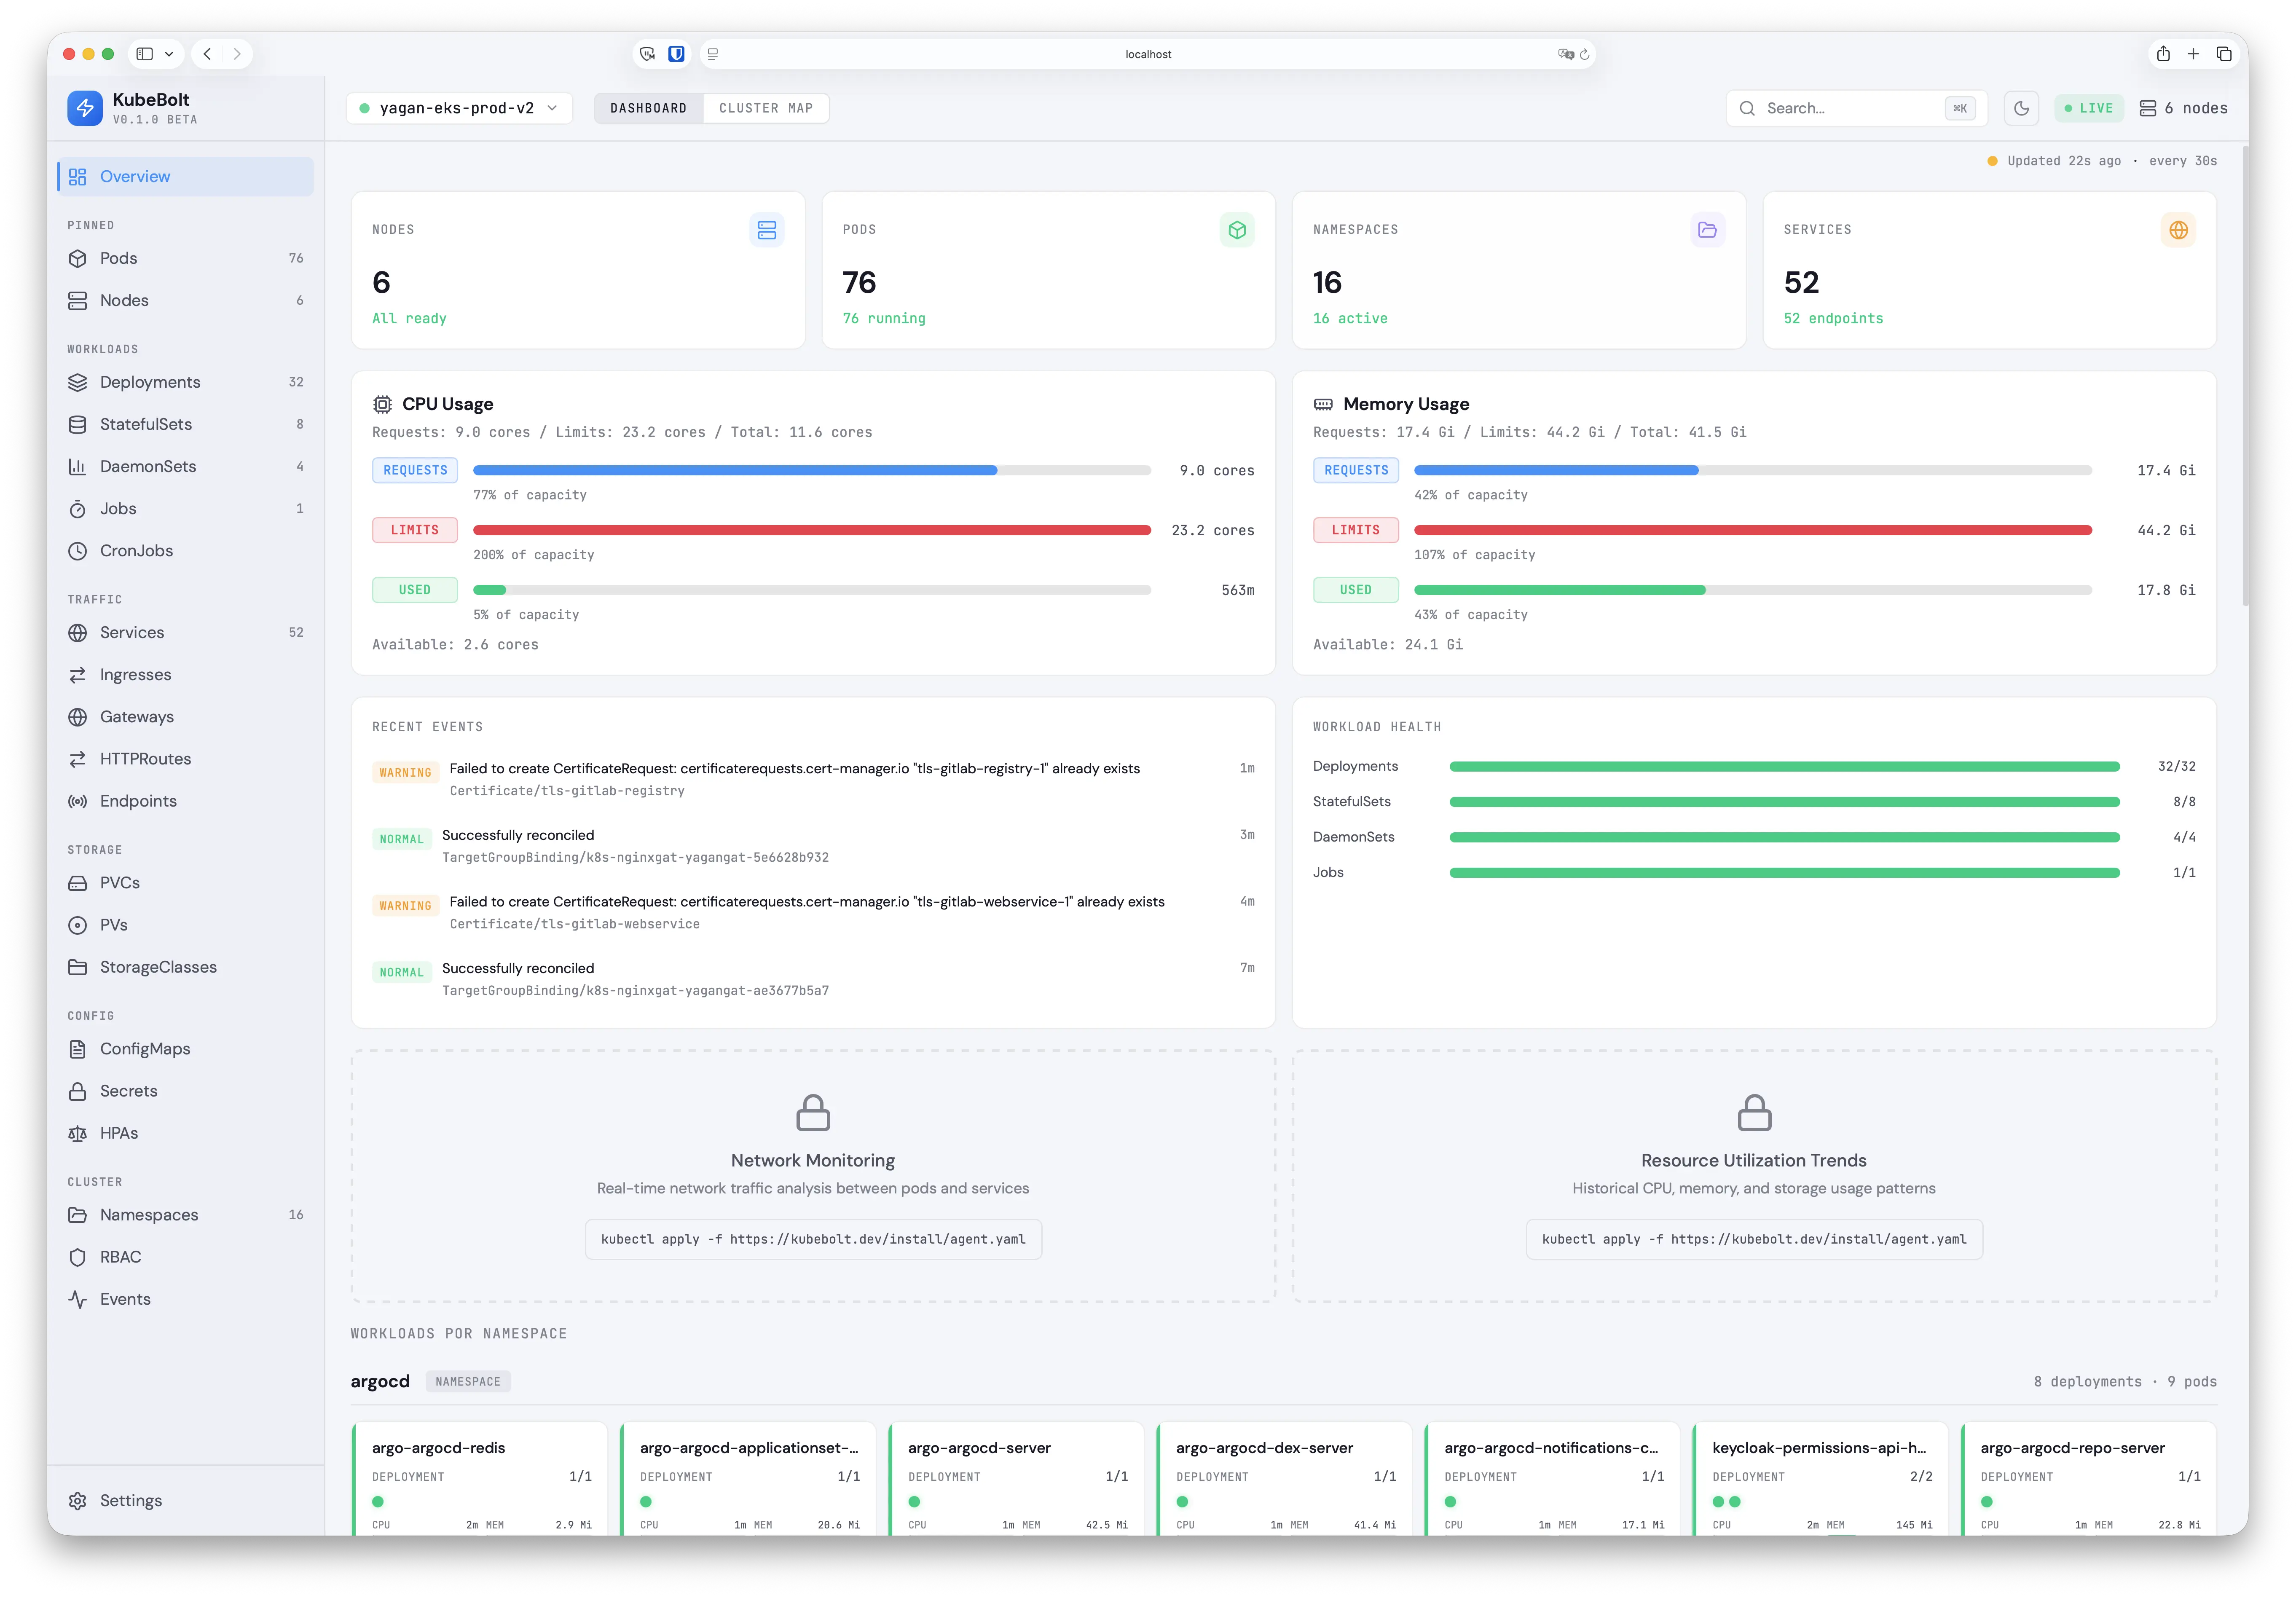
Task: Open the yagan-eks-prod-v2 cluster dropdown
Action: [x=458, y=108]
